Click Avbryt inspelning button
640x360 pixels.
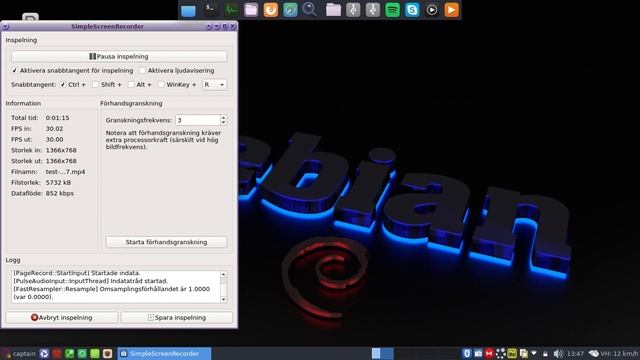coord(62,317)
